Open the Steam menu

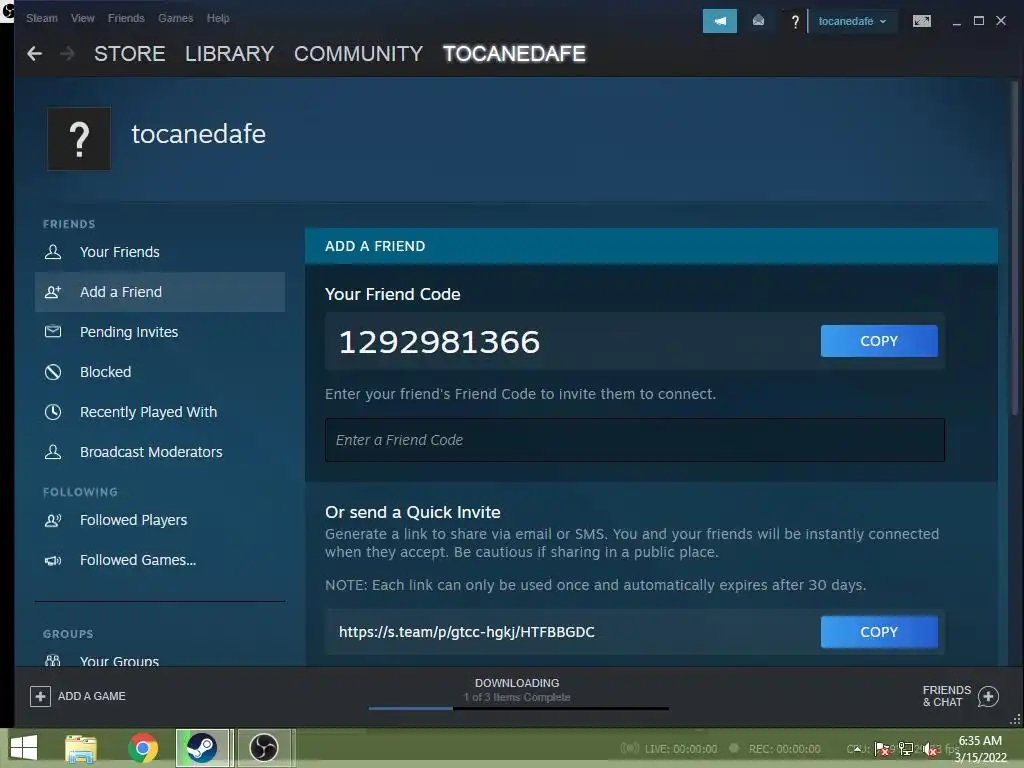click(42, 18)
